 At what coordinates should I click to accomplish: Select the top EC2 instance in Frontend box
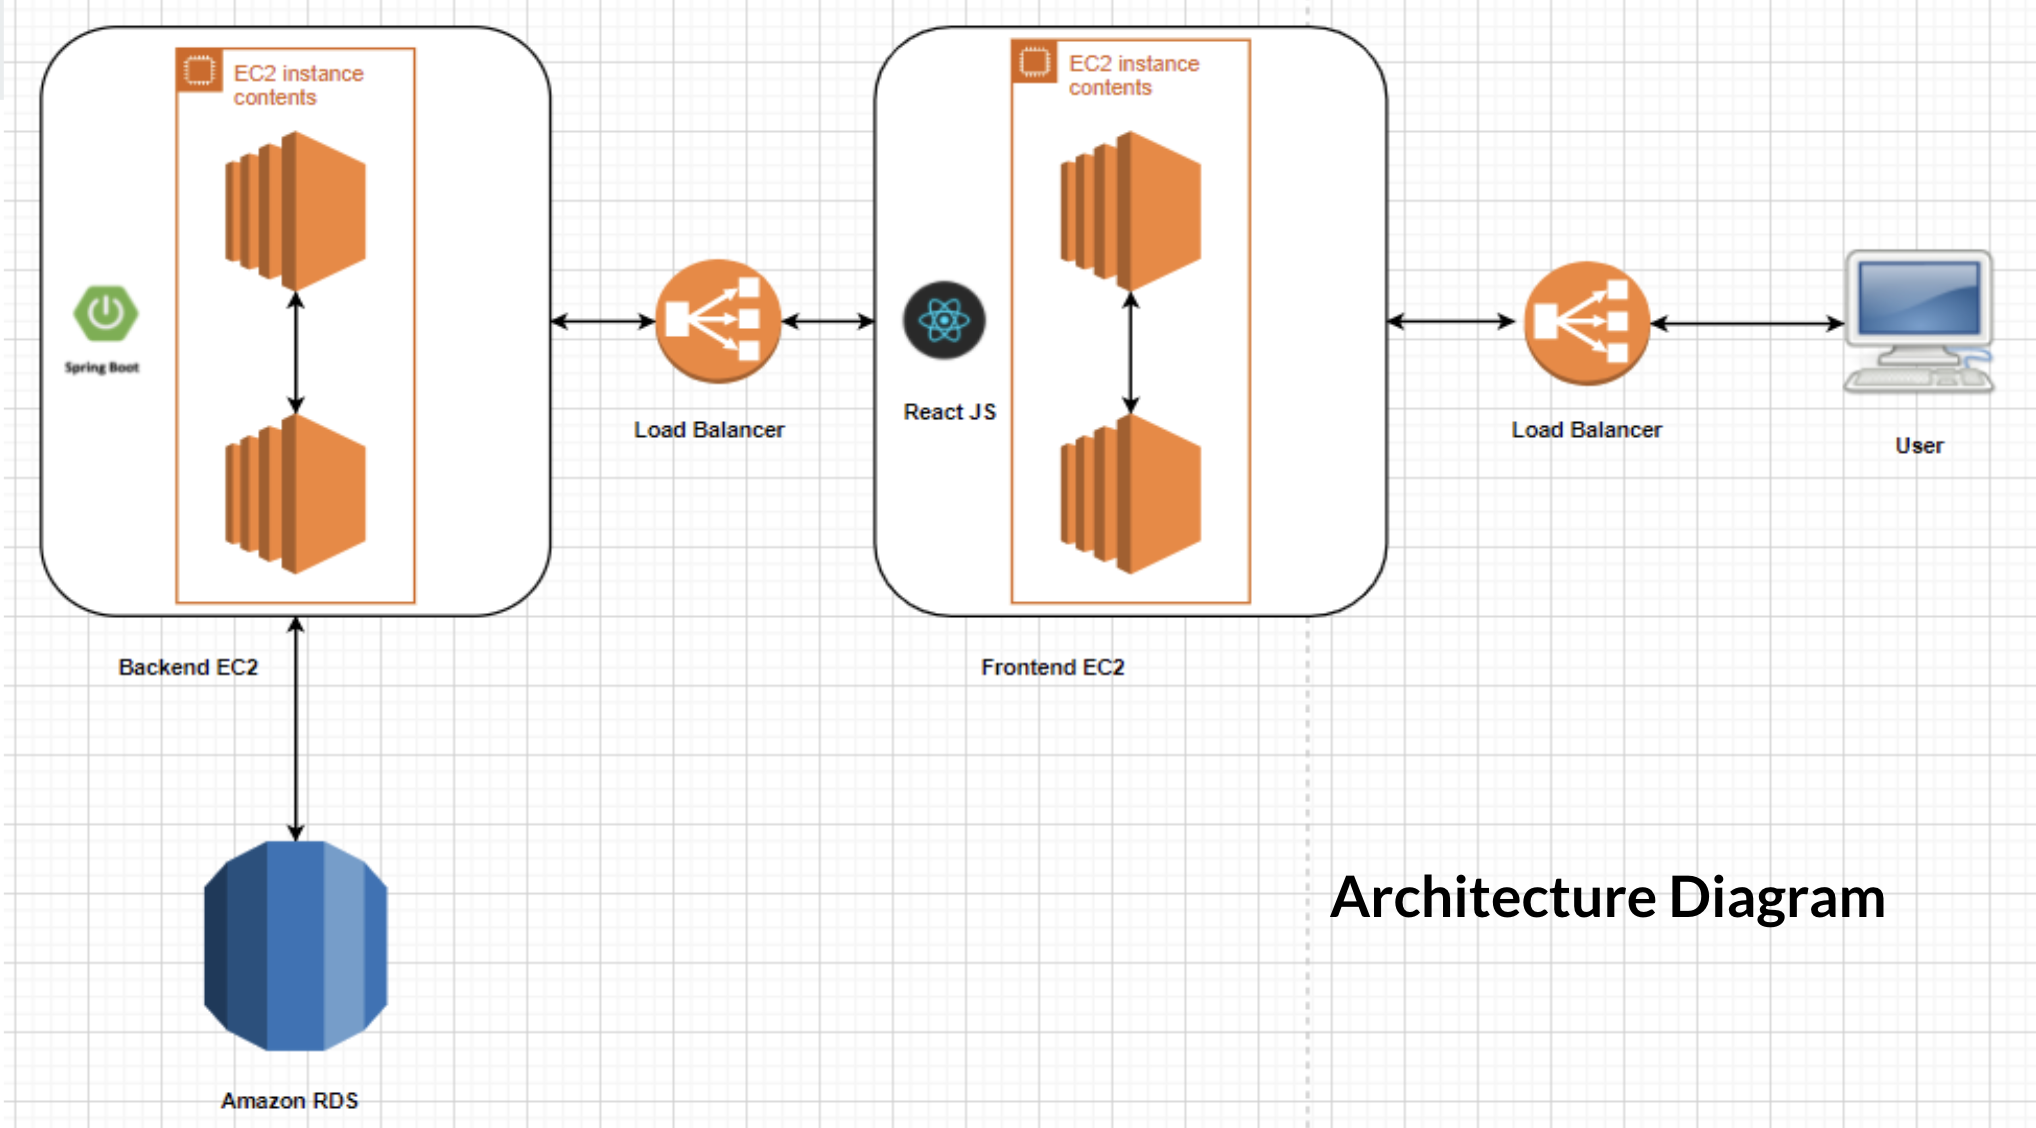(x=1130, y=205)
